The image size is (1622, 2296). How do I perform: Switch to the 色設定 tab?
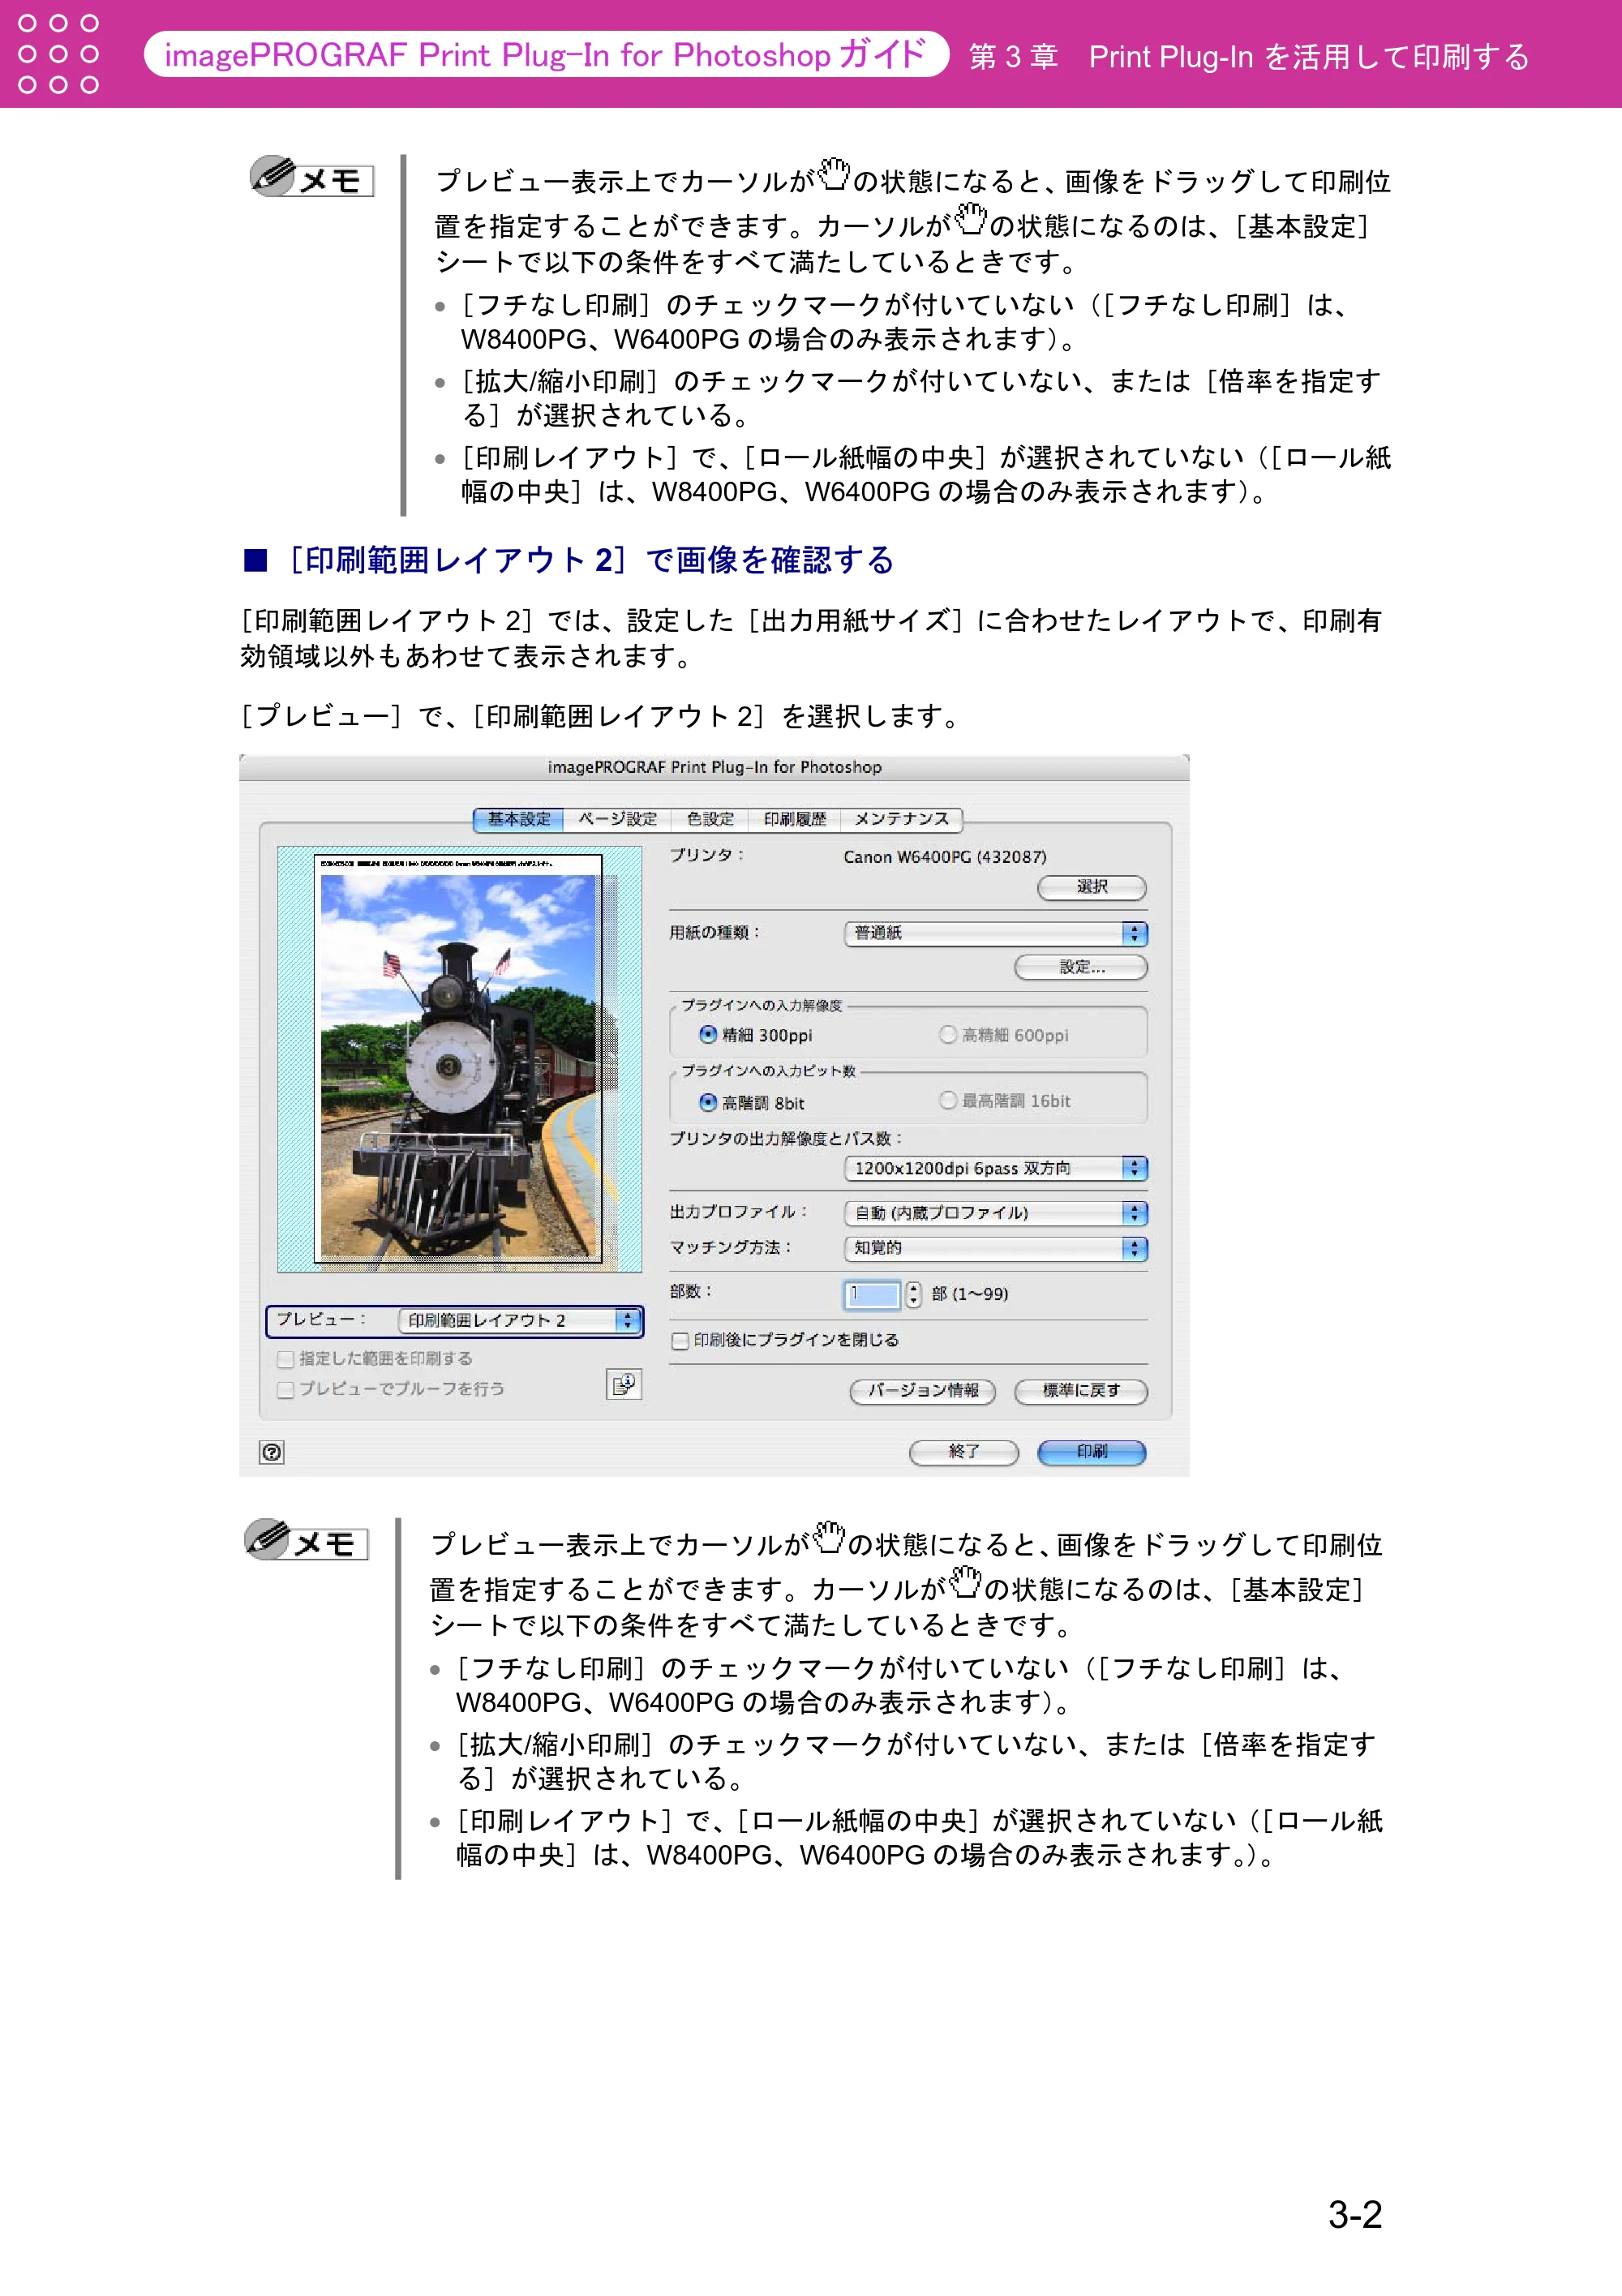(710, 819)
